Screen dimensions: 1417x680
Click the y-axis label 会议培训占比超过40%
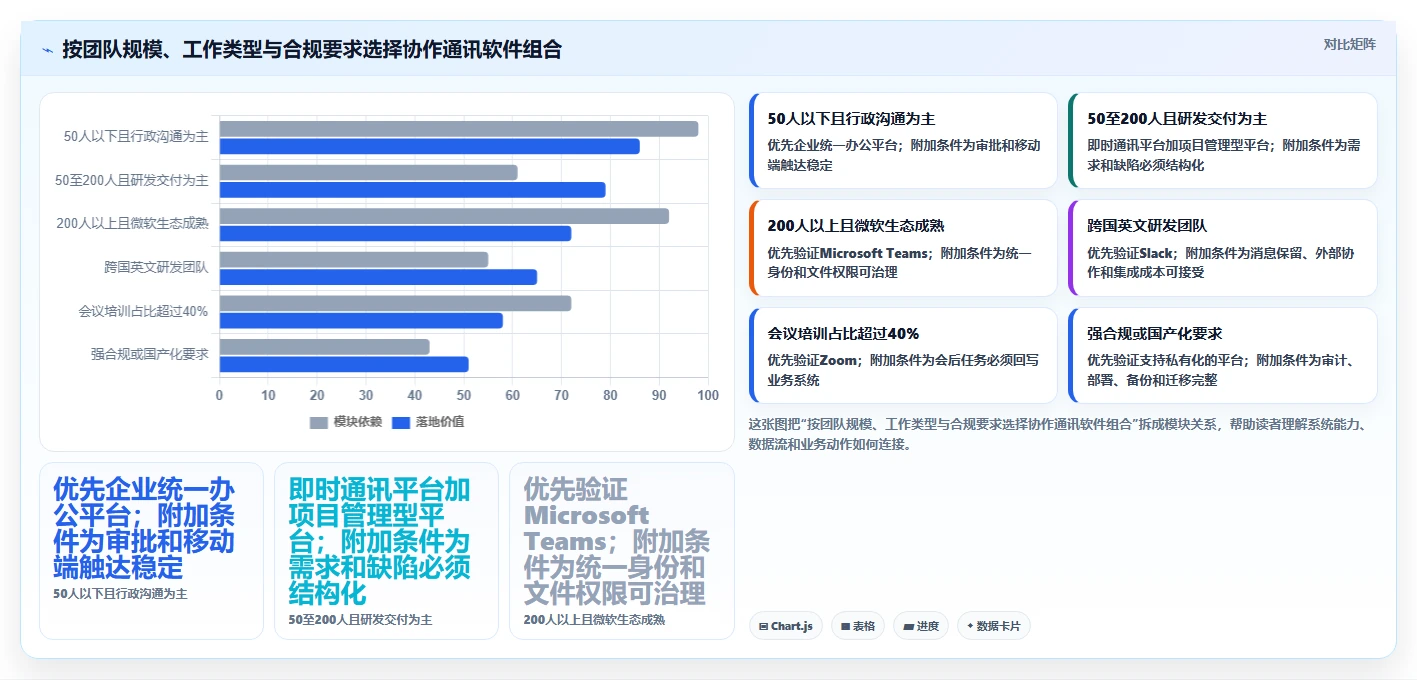(143, 311)
